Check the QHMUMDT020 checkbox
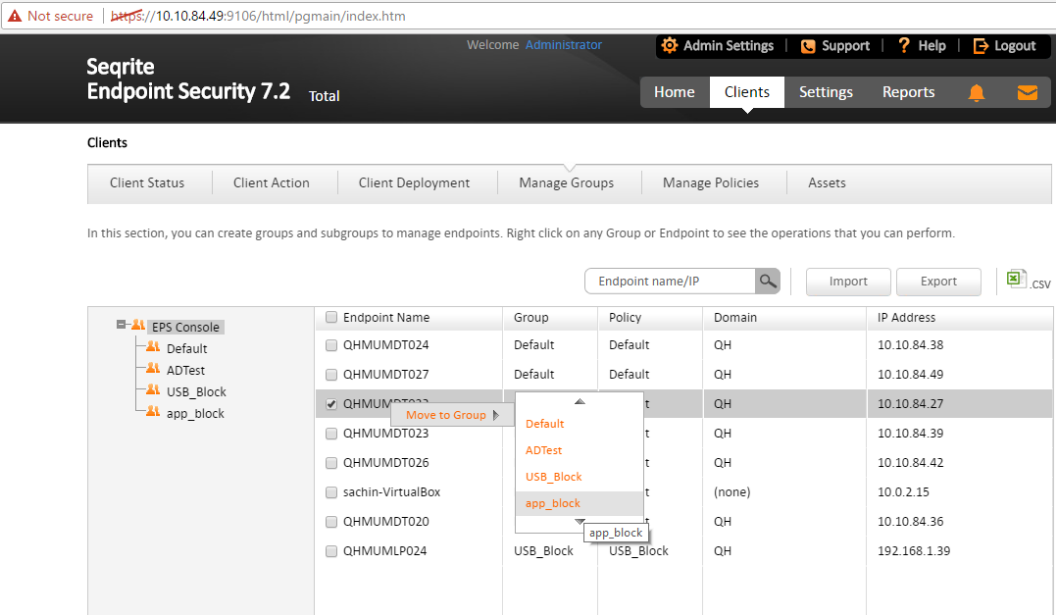Viewport: 1056px width, 615px height. pyautogui.click(x=331, y=521)
